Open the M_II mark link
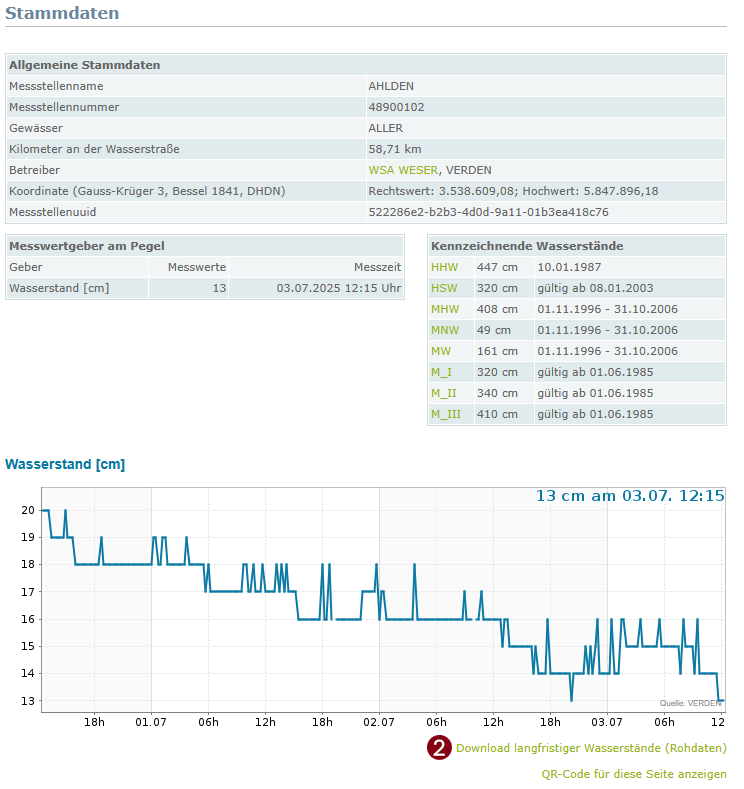This screenshot has width=744, height=789. 443,393
